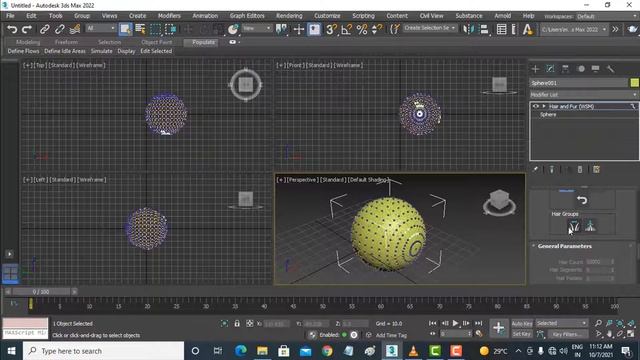
Task: Open the key mode Selected dropdown
Action: (562, 323)
